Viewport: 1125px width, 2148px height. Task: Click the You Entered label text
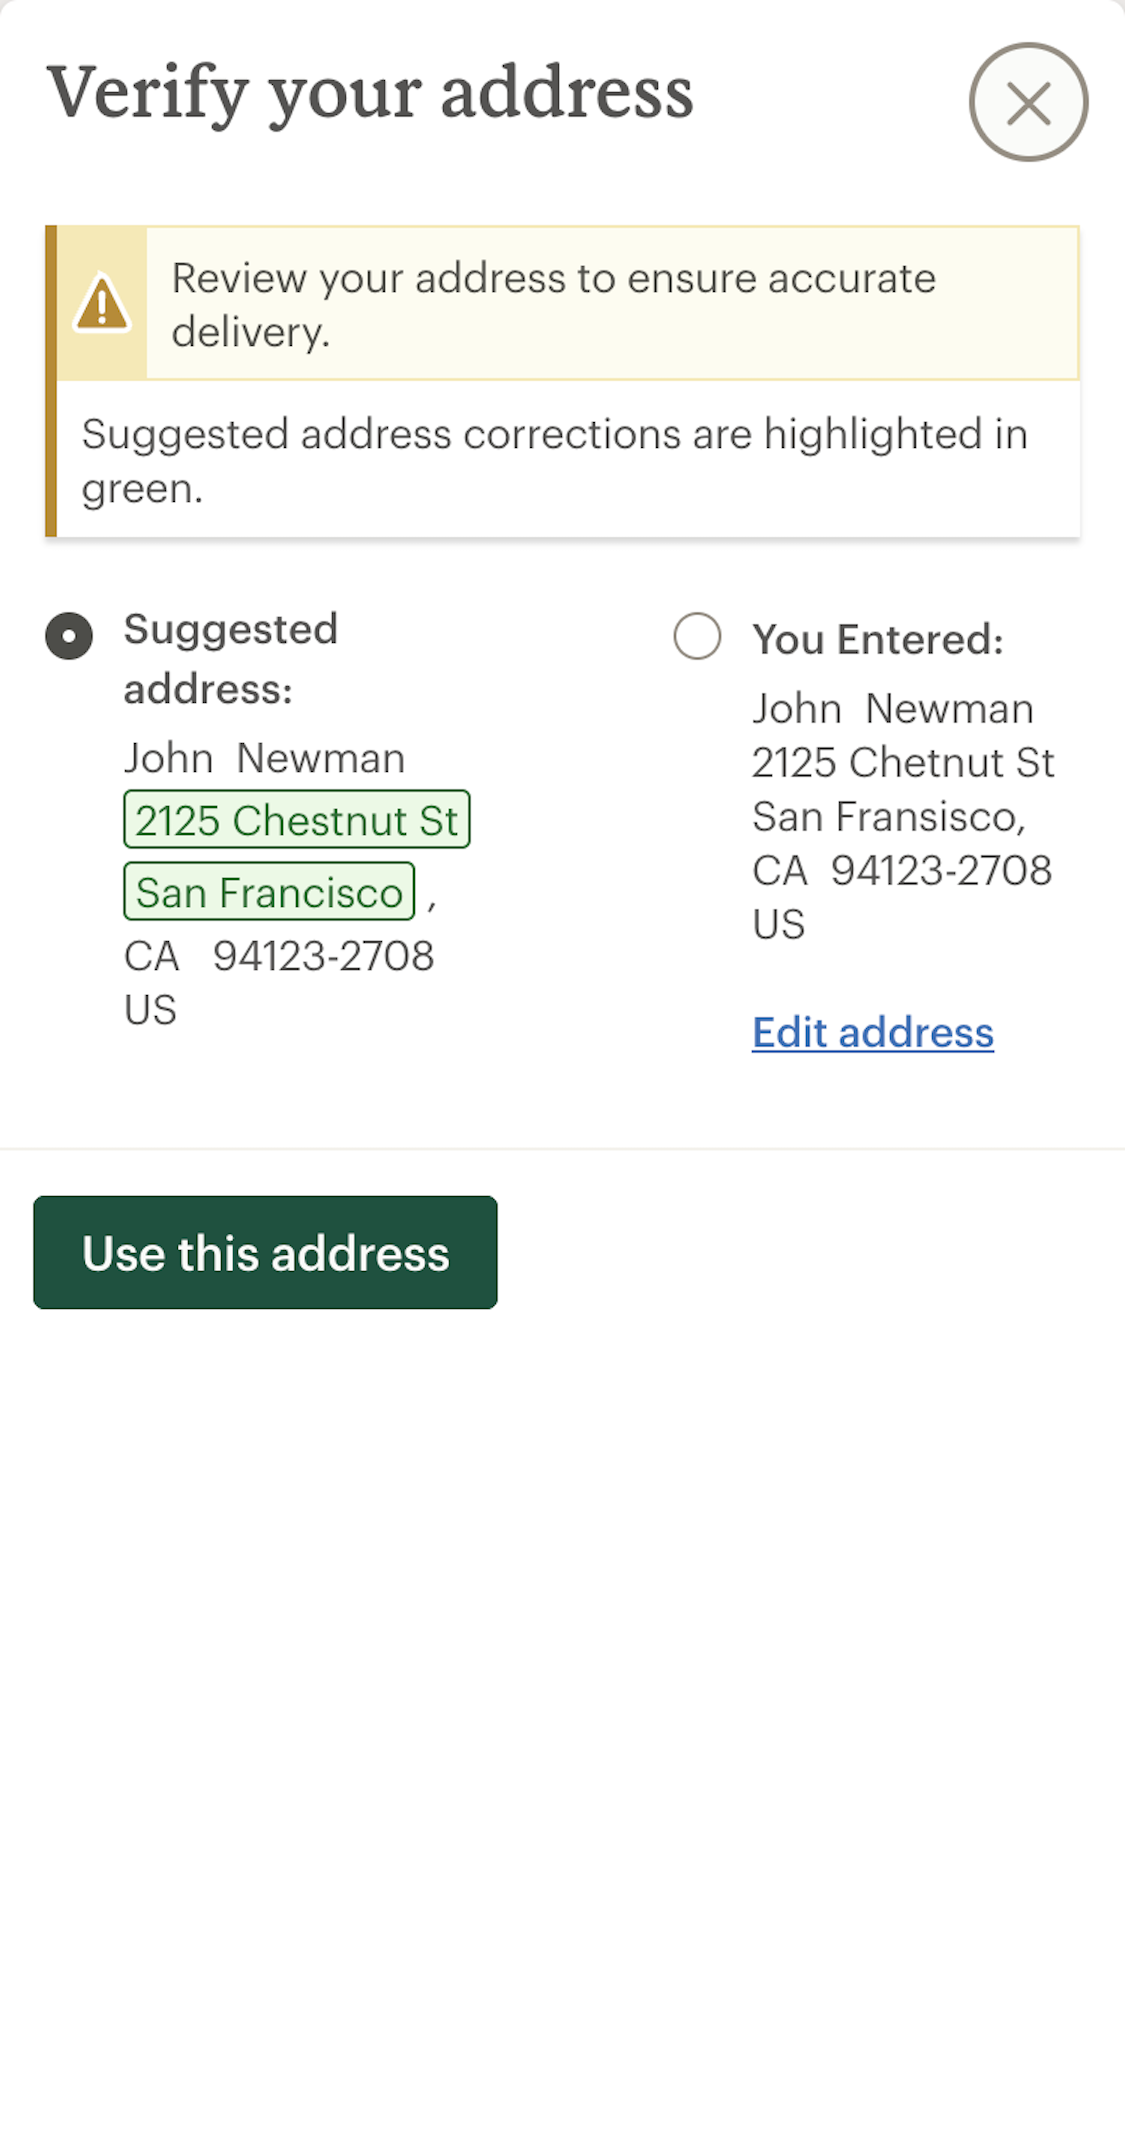point(877,639)
